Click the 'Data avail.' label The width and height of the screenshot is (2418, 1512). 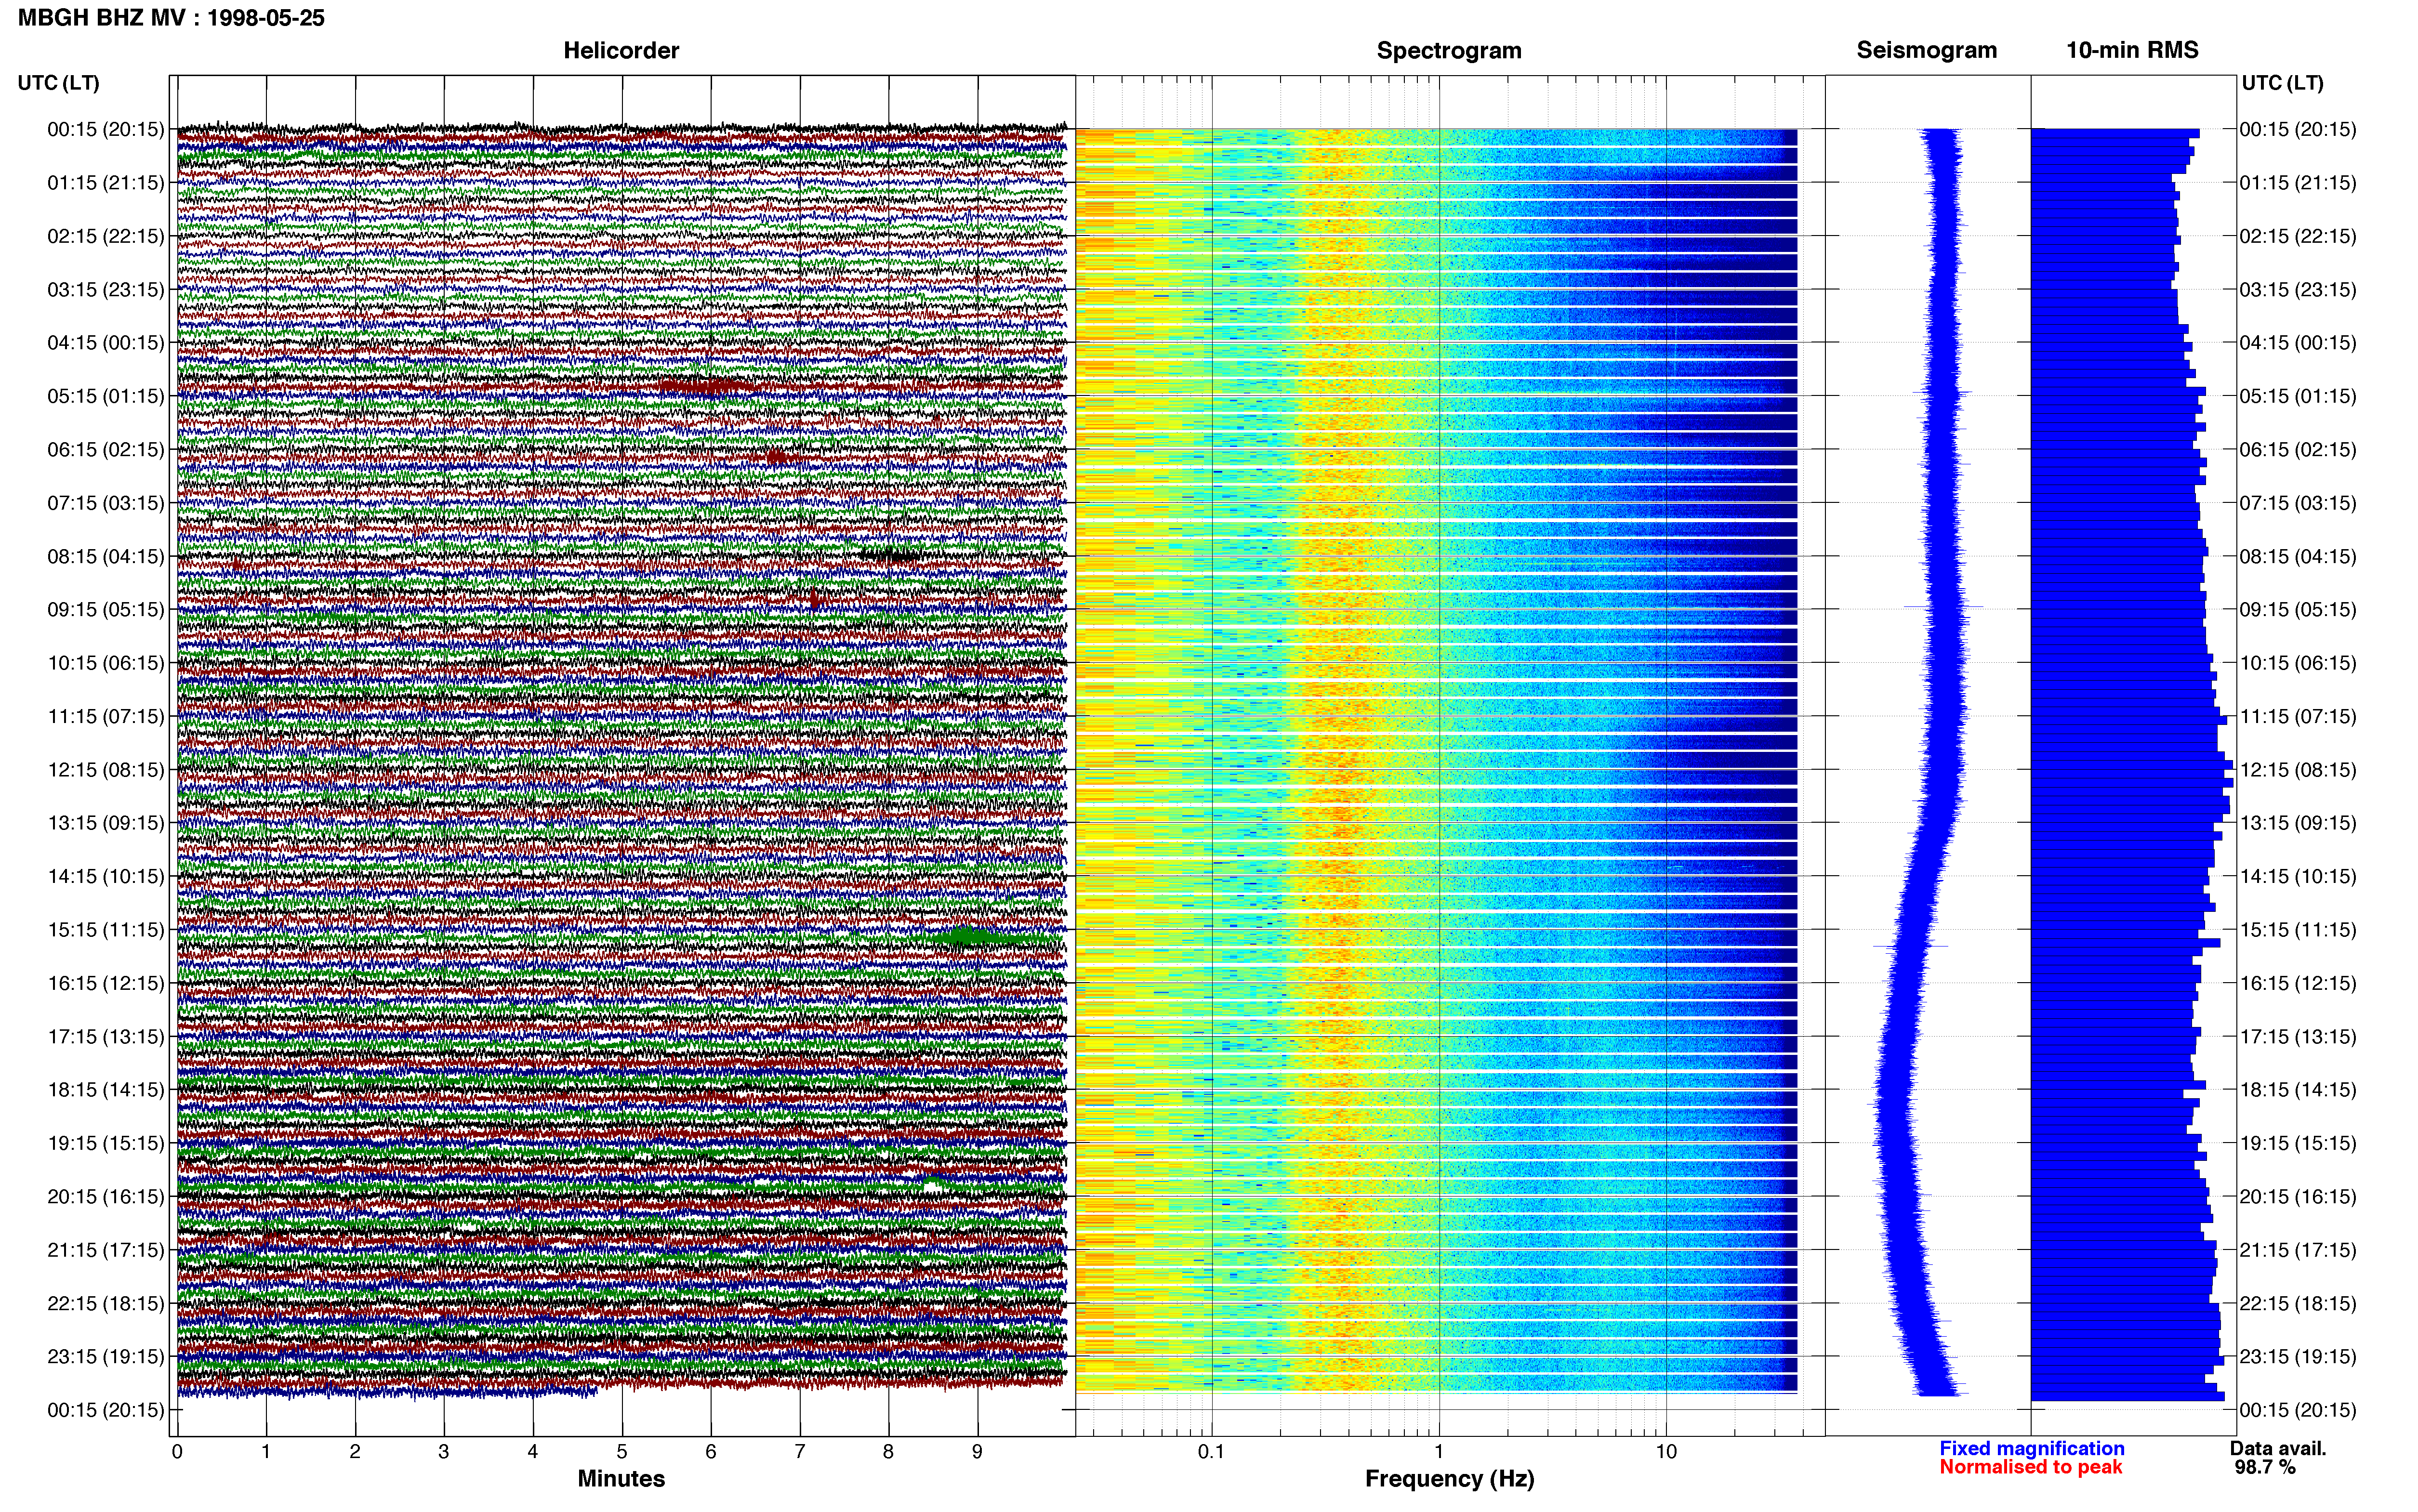coord(2278,1448)
